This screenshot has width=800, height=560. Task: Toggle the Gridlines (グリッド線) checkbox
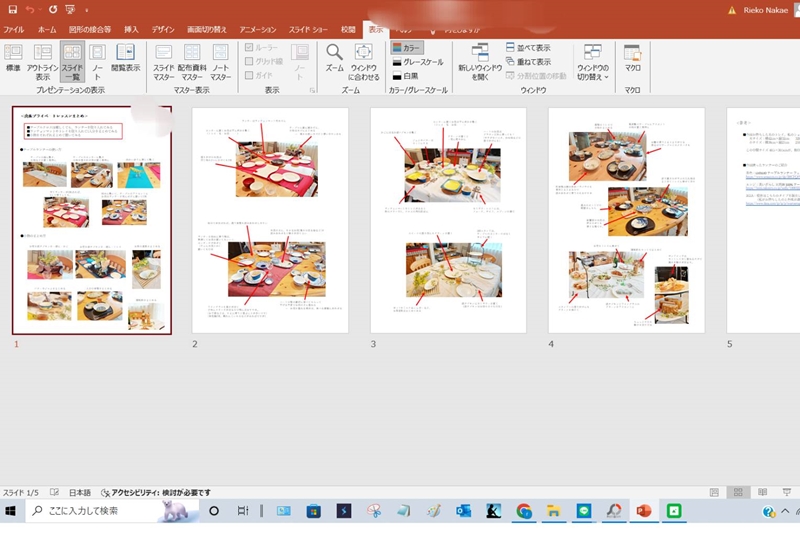[x=250, y=61]
